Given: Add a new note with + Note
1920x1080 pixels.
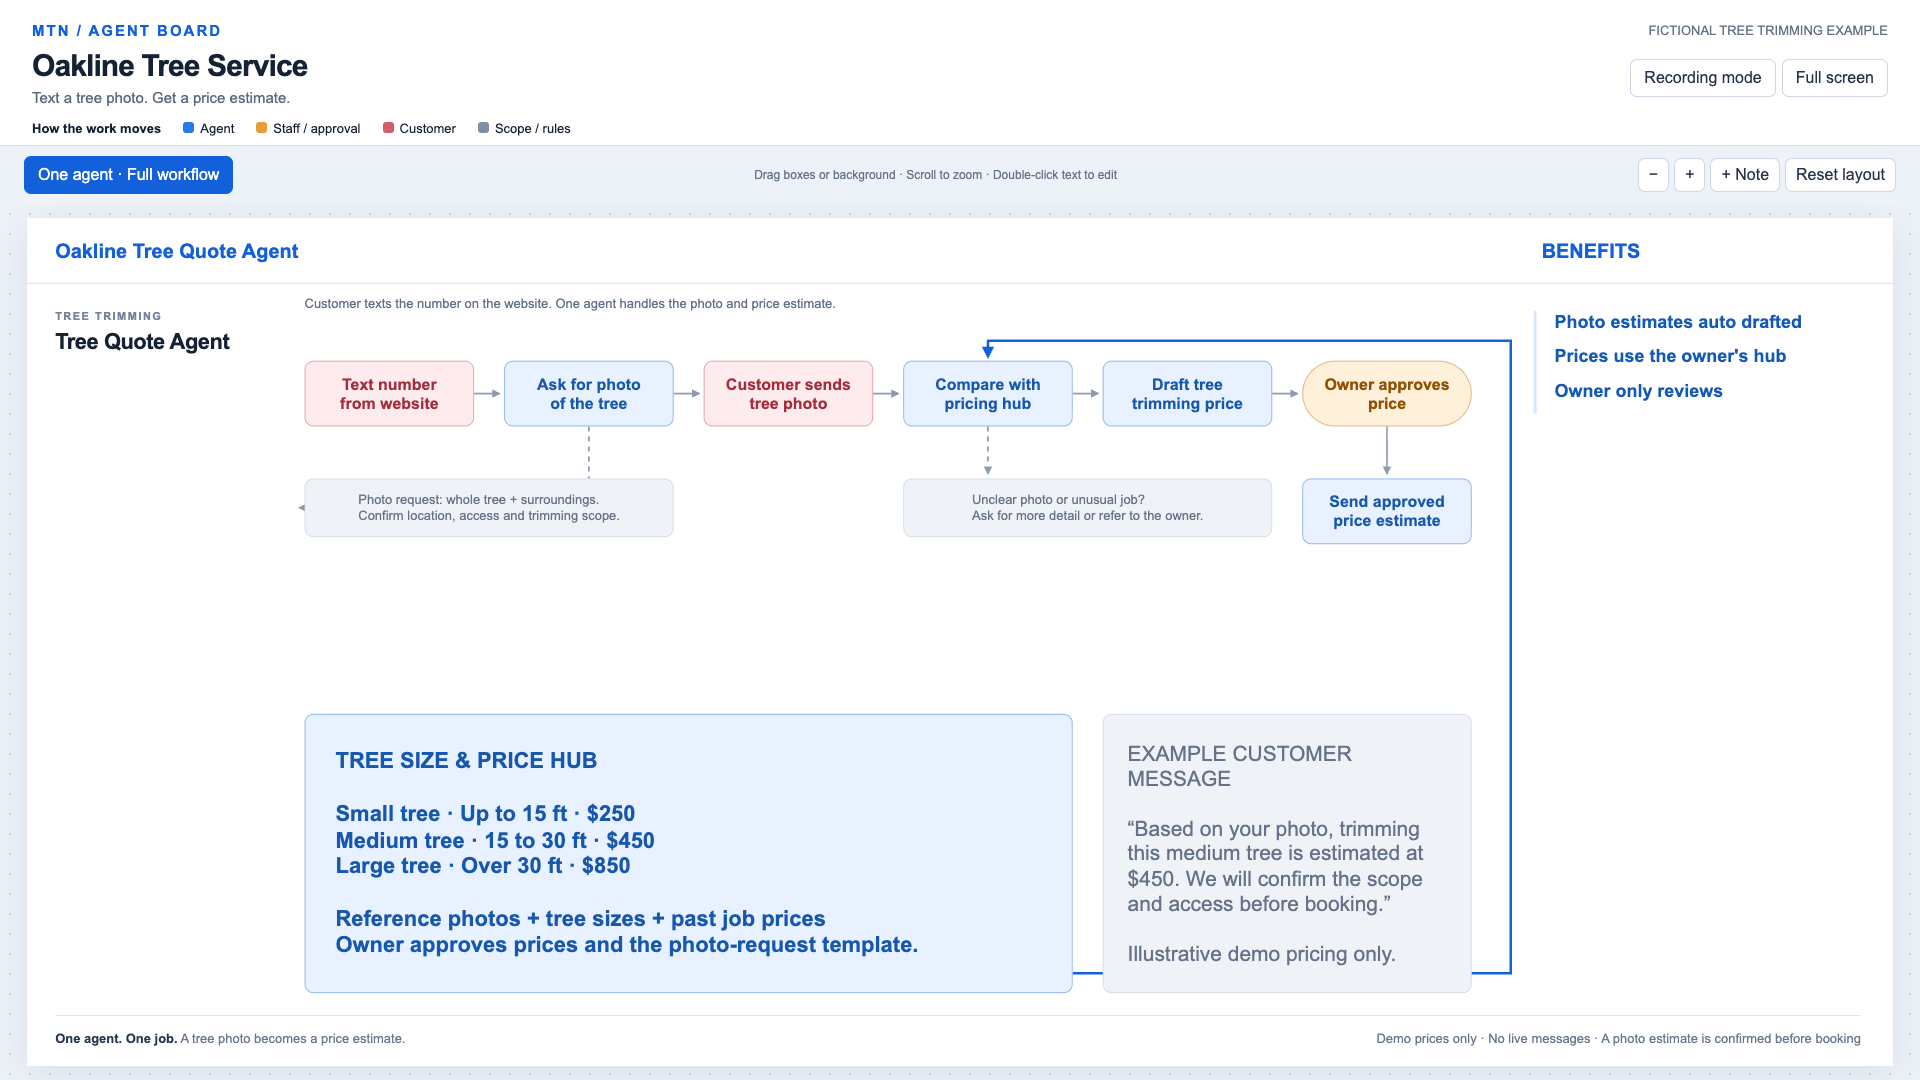Looking at the screenshot, I should (x=1744, y=175).
